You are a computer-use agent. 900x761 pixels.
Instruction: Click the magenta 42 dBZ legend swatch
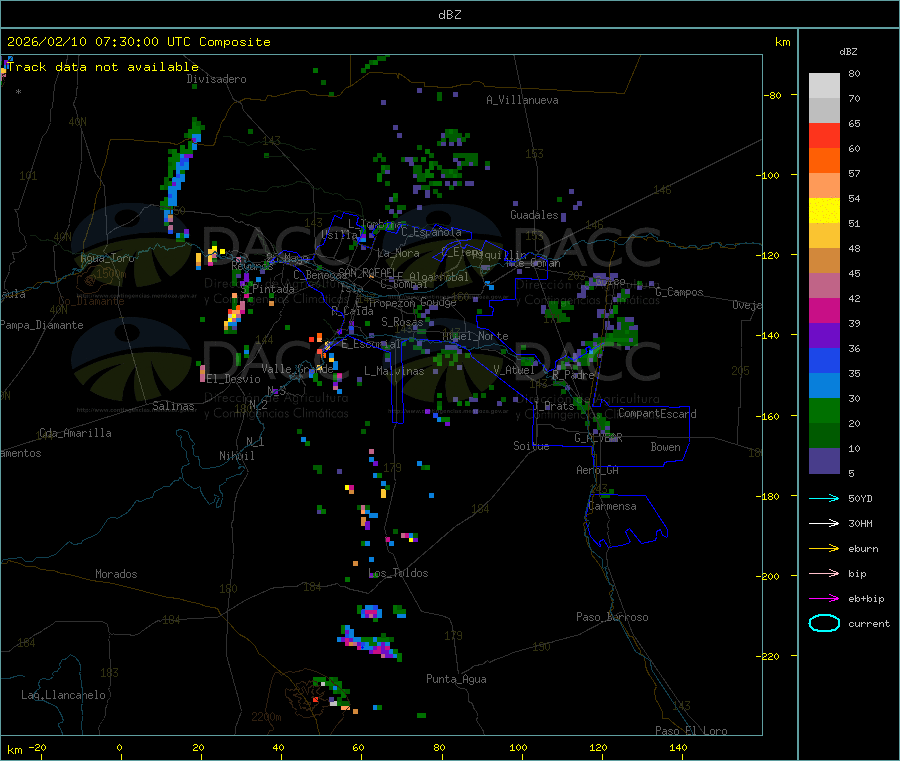(824, 310)
